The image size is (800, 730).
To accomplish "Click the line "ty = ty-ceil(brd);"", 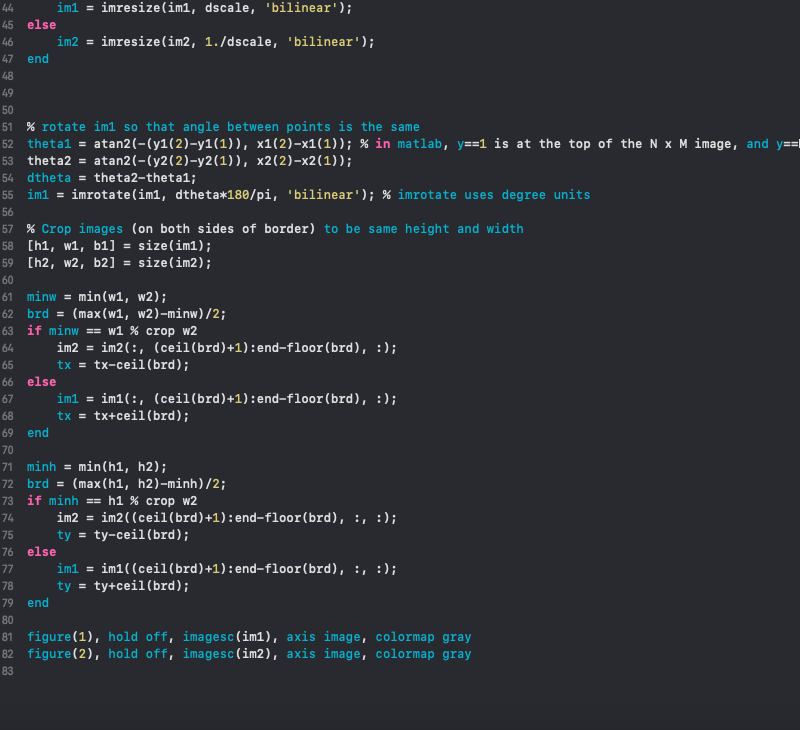I will [x=123, y=535].
